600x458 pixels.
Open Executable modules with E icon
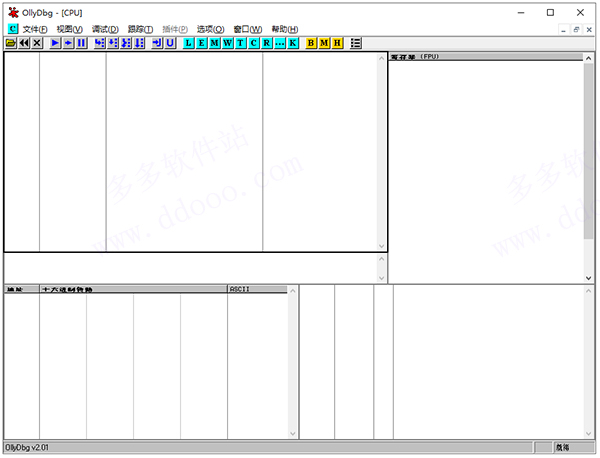click(x=202, y=43)
